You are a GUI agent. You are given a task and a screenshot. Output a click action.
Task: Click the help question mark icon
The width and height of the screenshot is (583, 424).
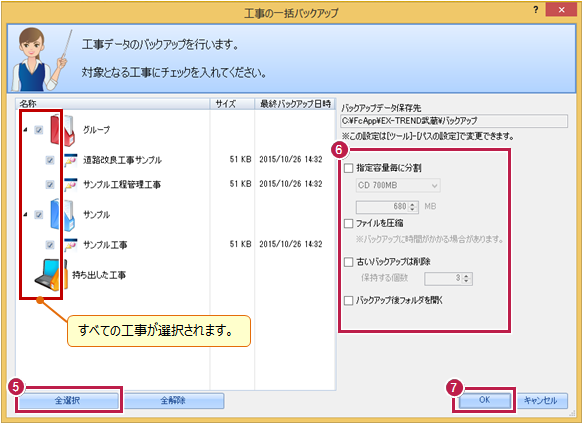point(535,10)
